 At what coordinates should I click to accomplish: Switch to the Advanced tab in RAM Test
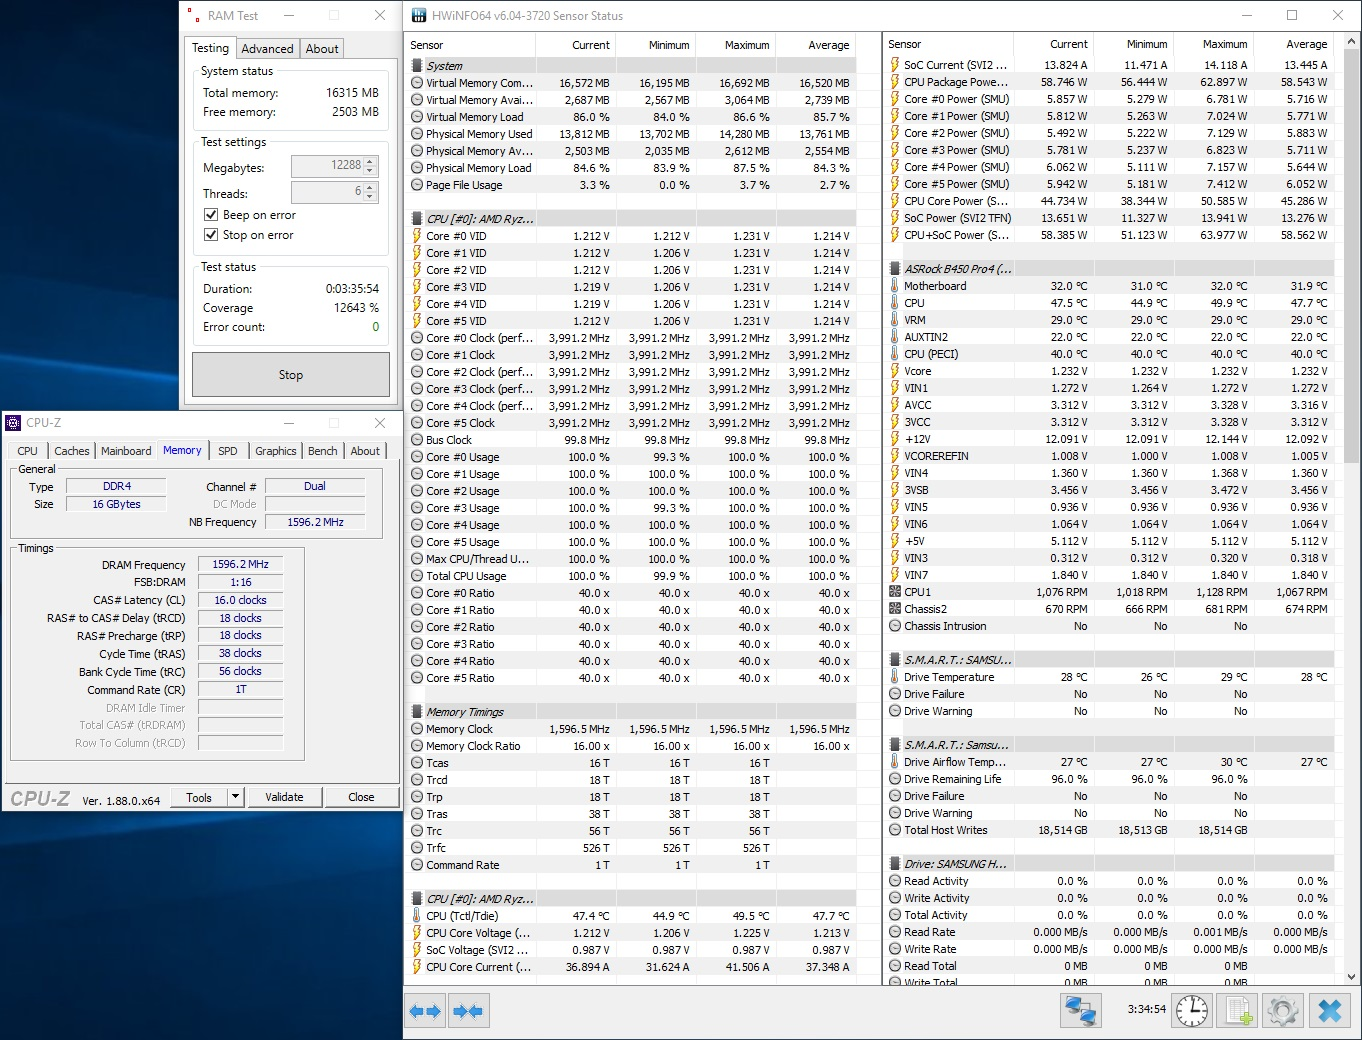point(267,48)
